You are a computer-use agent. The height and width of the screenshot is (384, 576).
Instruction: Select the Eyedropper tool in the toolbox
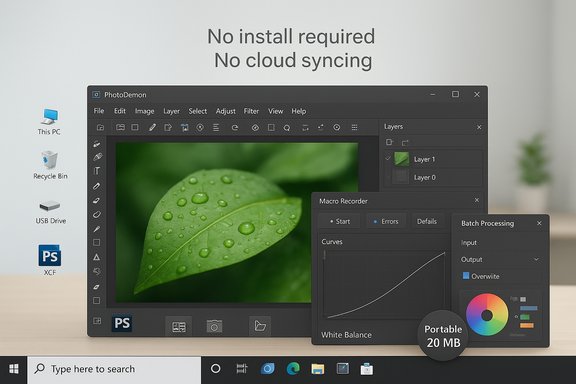pyautogui.click(x=97, y=229)
